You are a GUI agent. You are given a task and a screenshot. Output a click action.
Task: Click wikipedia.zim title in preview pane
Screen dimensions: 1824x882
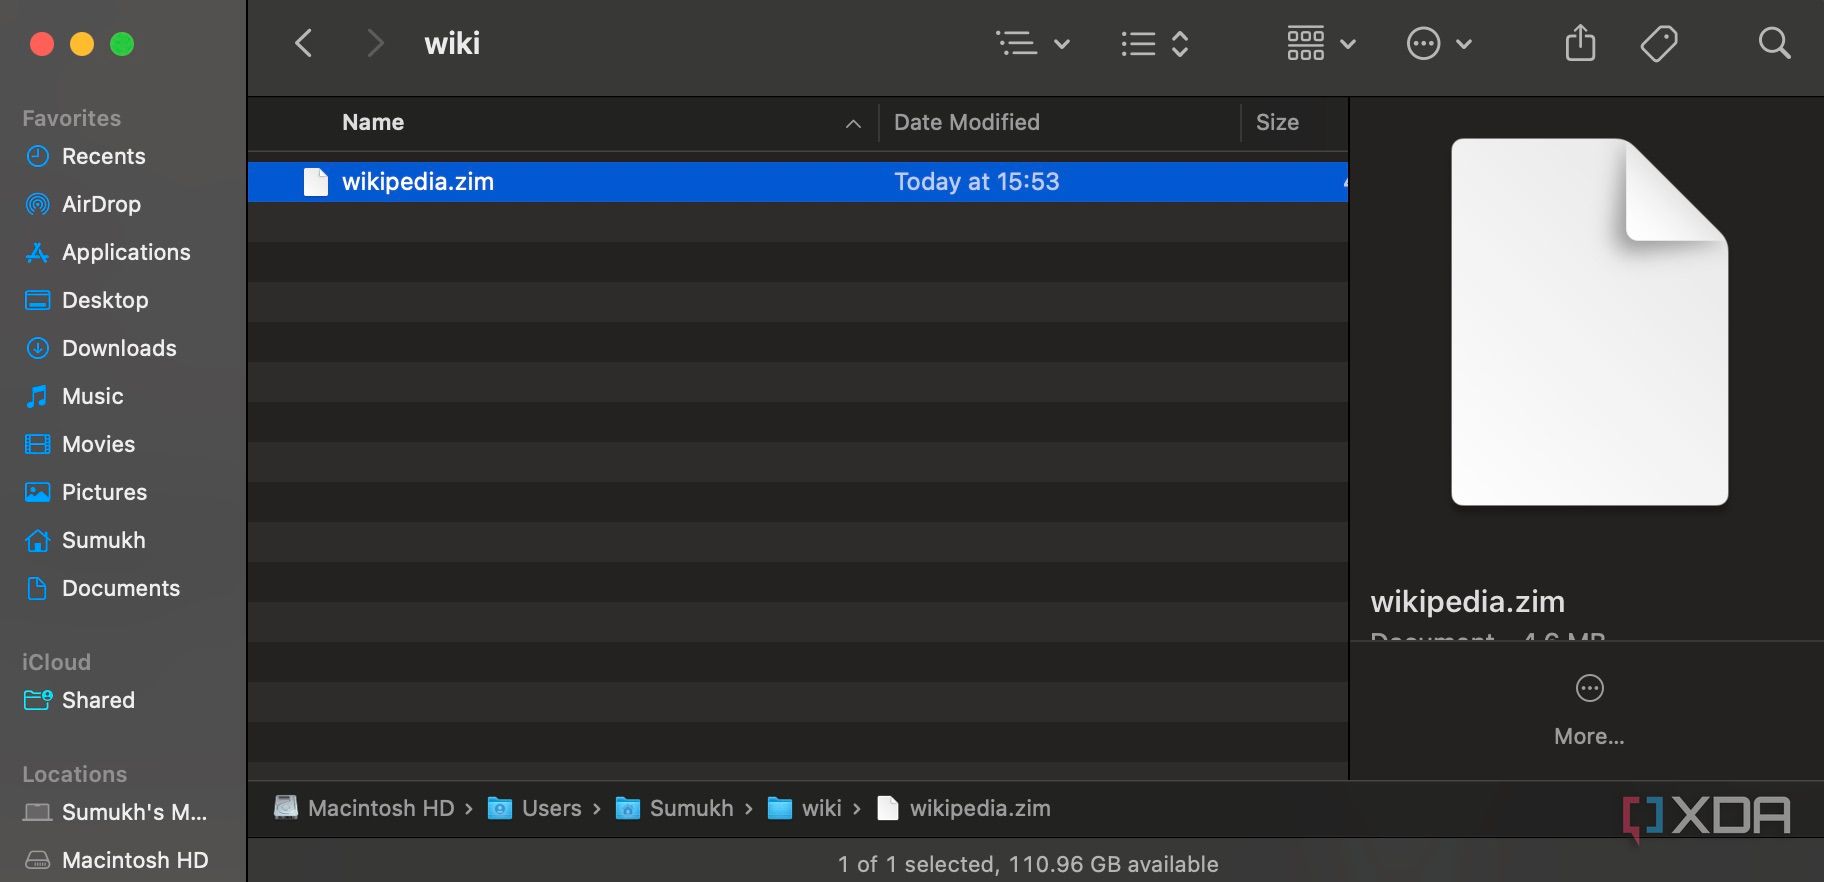pos(1467,601)
